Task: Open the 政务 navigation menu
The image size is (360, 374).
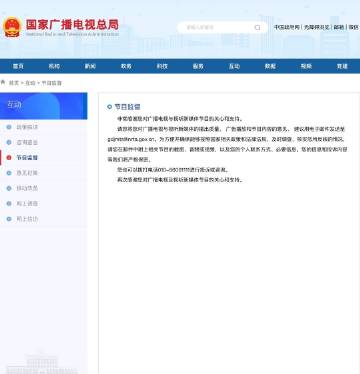Action: (x=126, y=66)
